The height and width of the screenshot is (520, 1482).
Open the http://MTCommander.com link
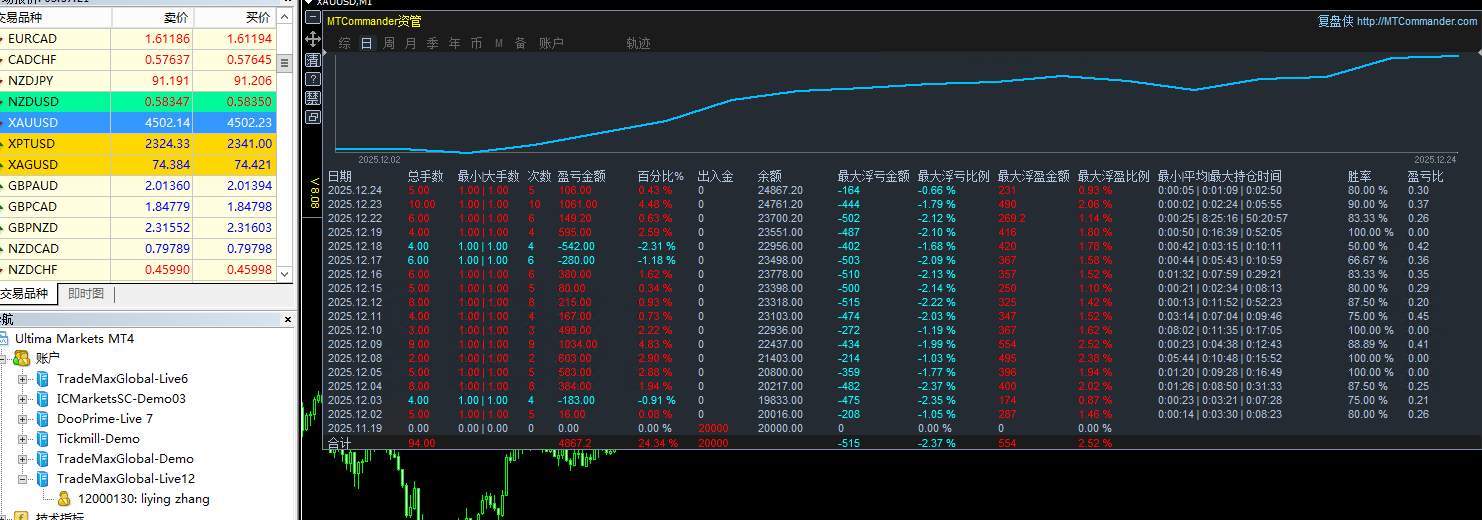(1417, 21)
